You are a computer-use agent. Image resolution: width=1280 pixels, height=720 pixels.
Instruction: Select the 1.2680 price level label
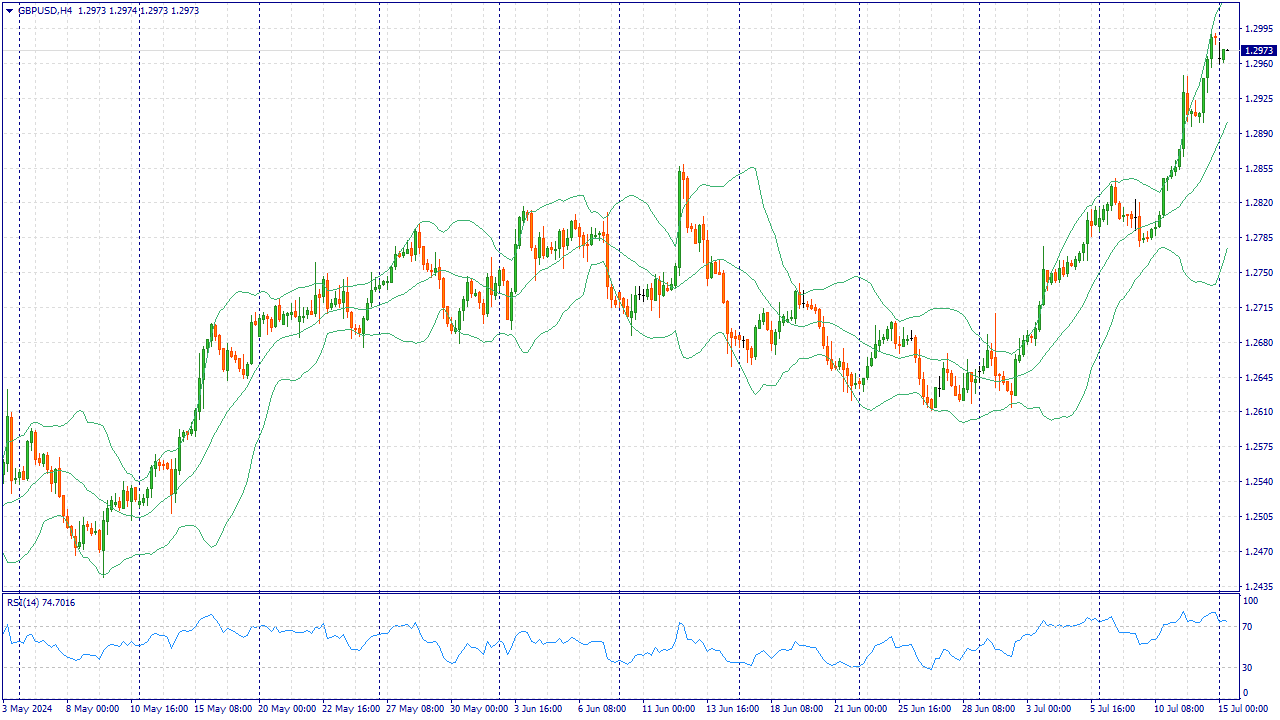1259,343
